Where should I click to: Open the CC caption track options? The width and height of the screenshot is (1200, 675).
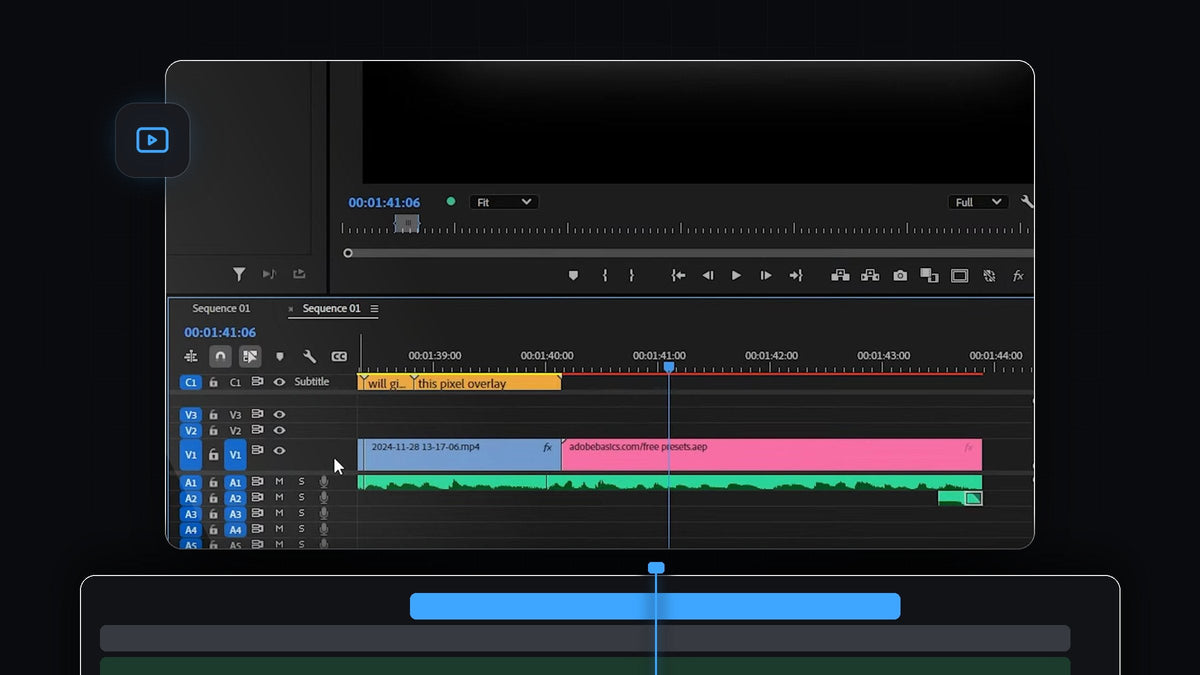(x=339, y=356)
